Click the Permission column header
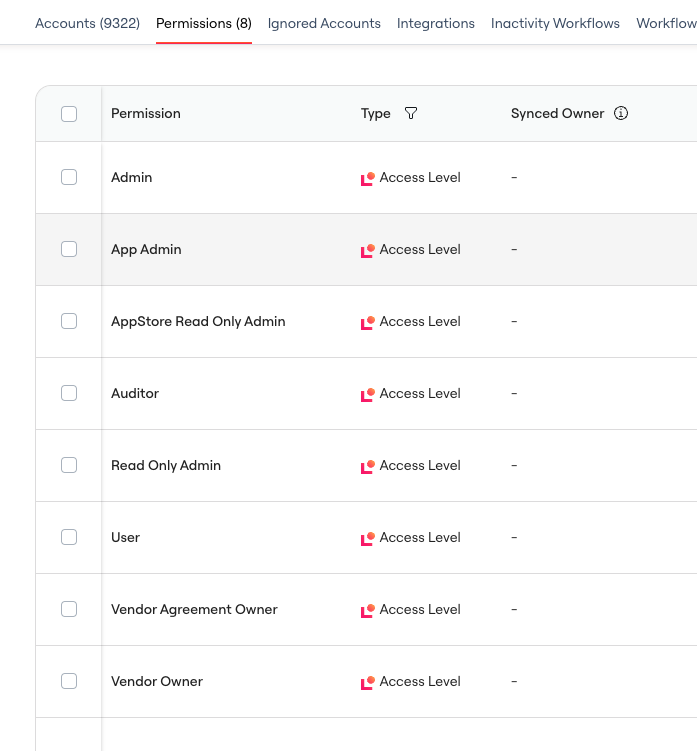The image size is (697, 751). pos(146,114)
